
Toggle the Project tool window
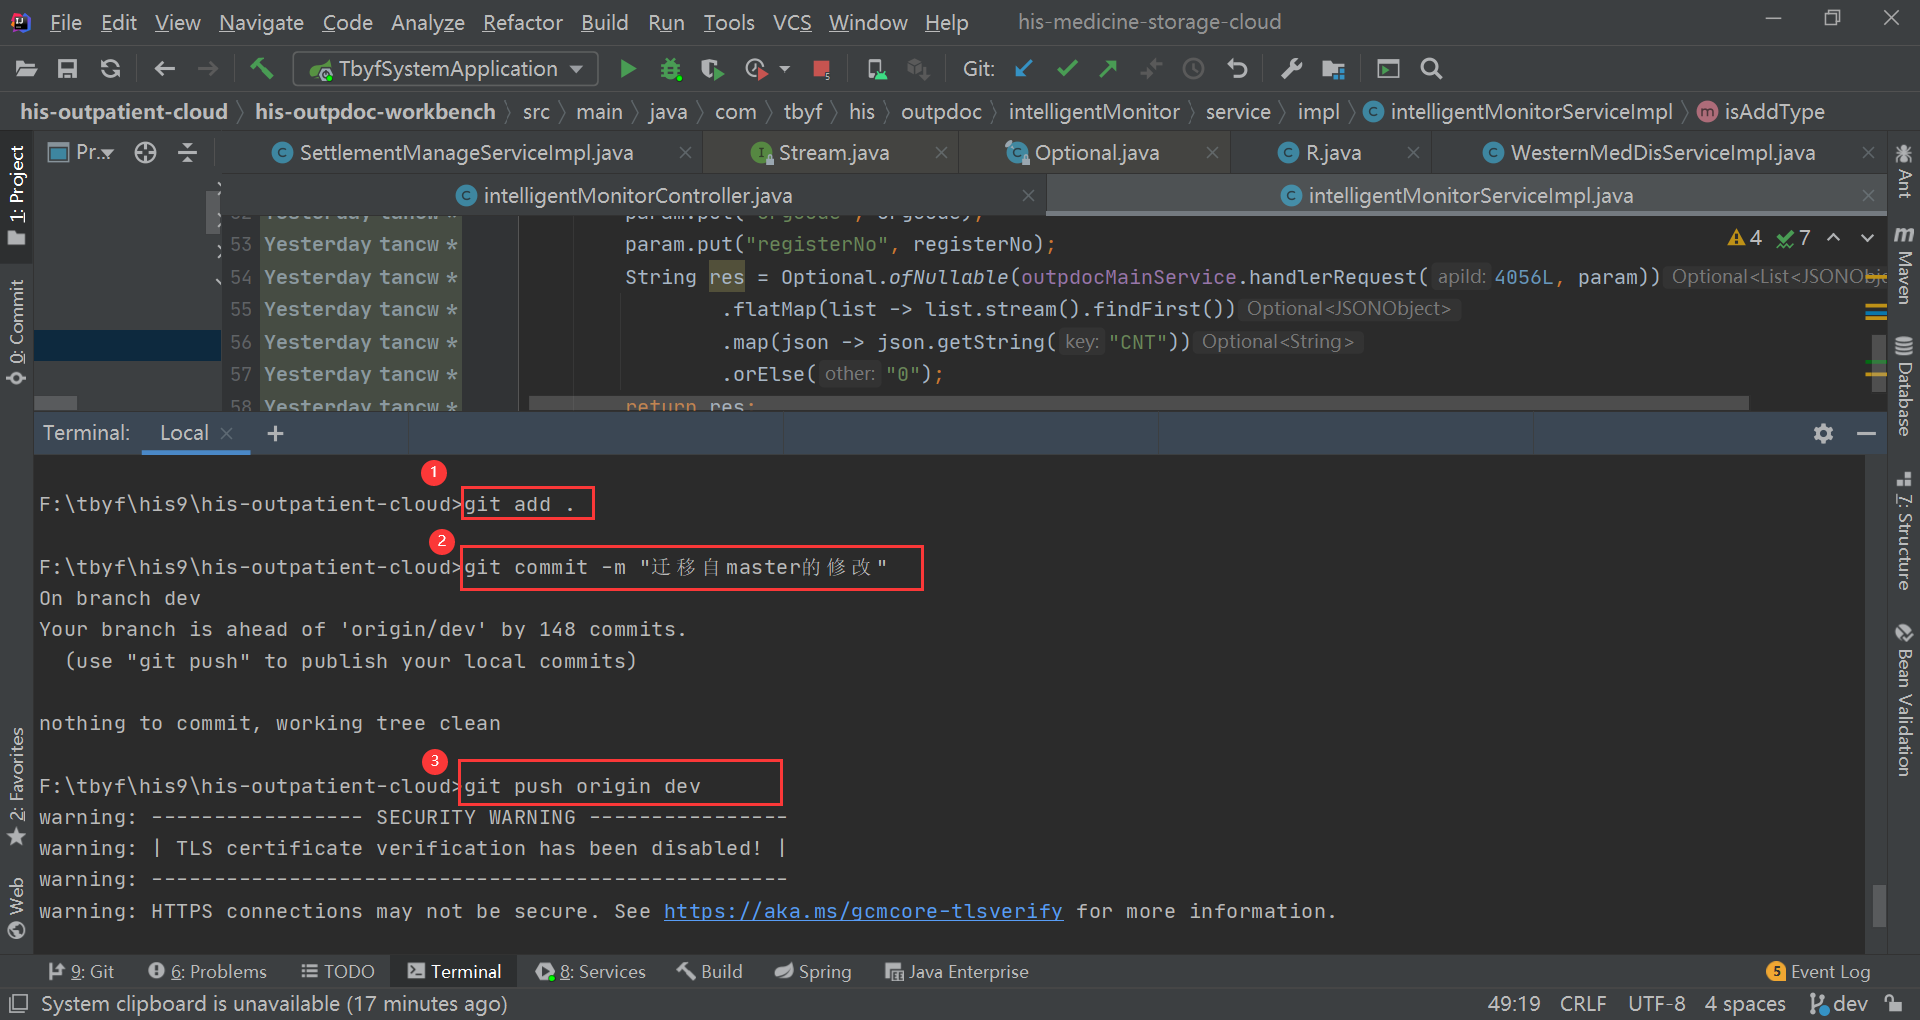click(x=16, y=188)
